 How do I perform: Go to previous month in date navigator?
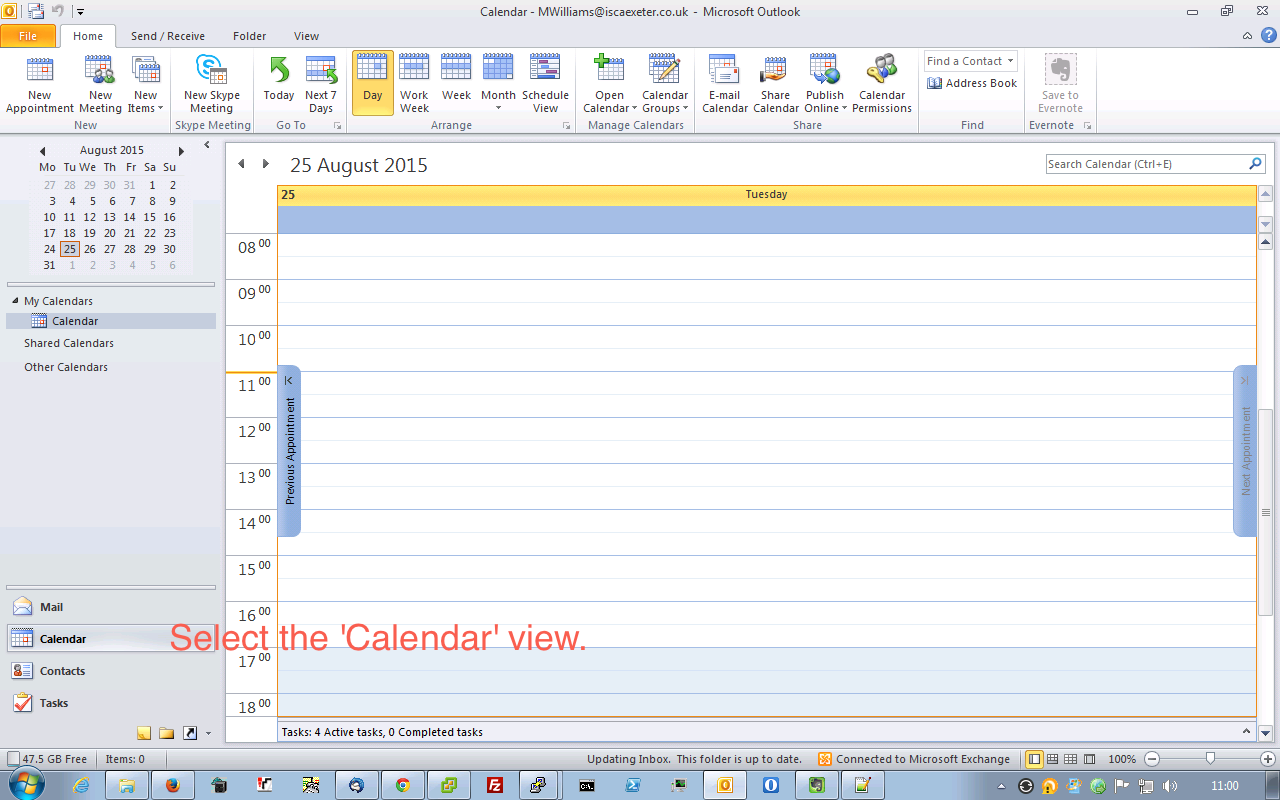click(x=42, y=151)
